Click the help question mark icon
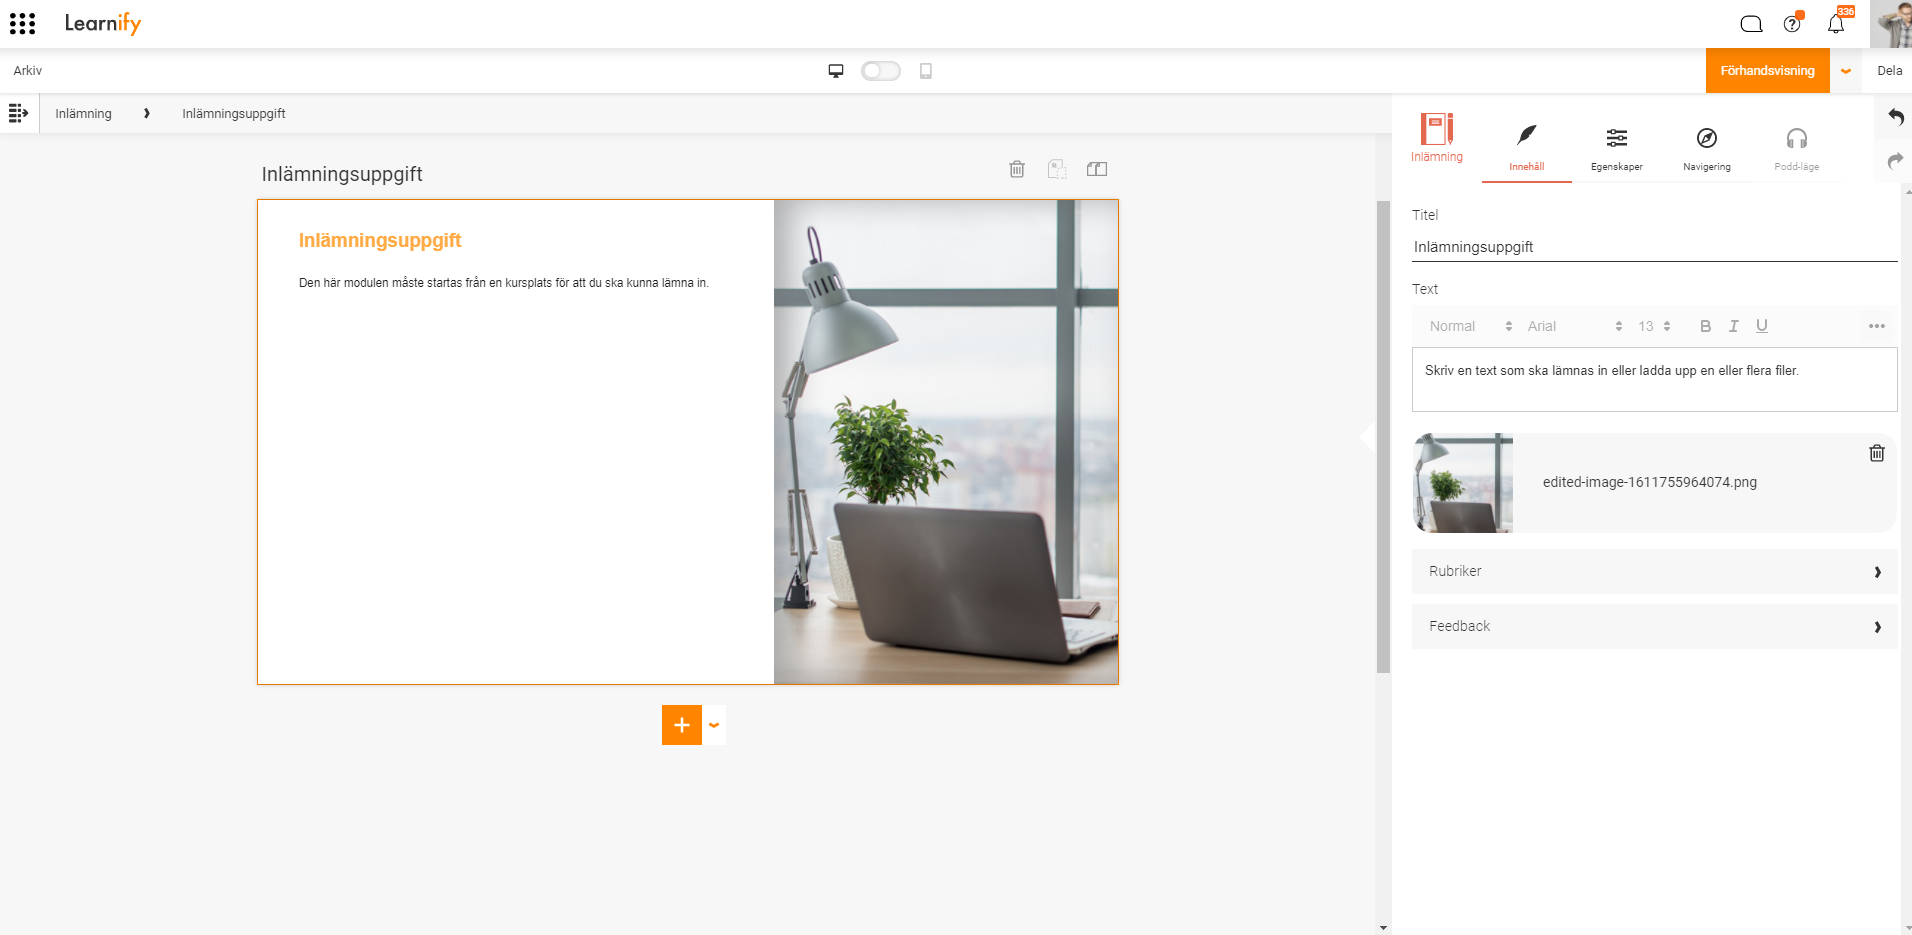The image size is (1912, 935). [x=1792, y=24]
